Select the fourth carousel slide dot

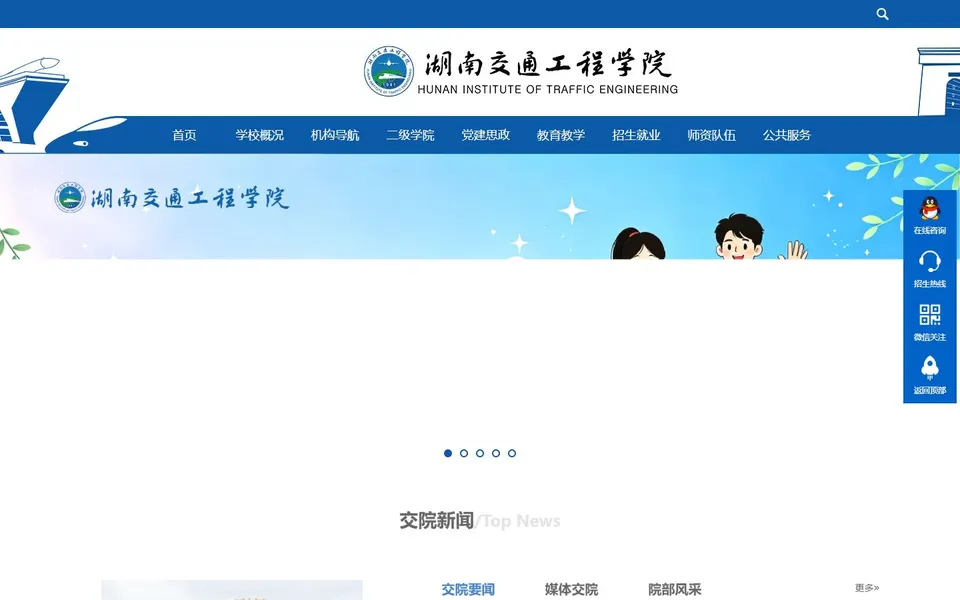pos(496,453)
